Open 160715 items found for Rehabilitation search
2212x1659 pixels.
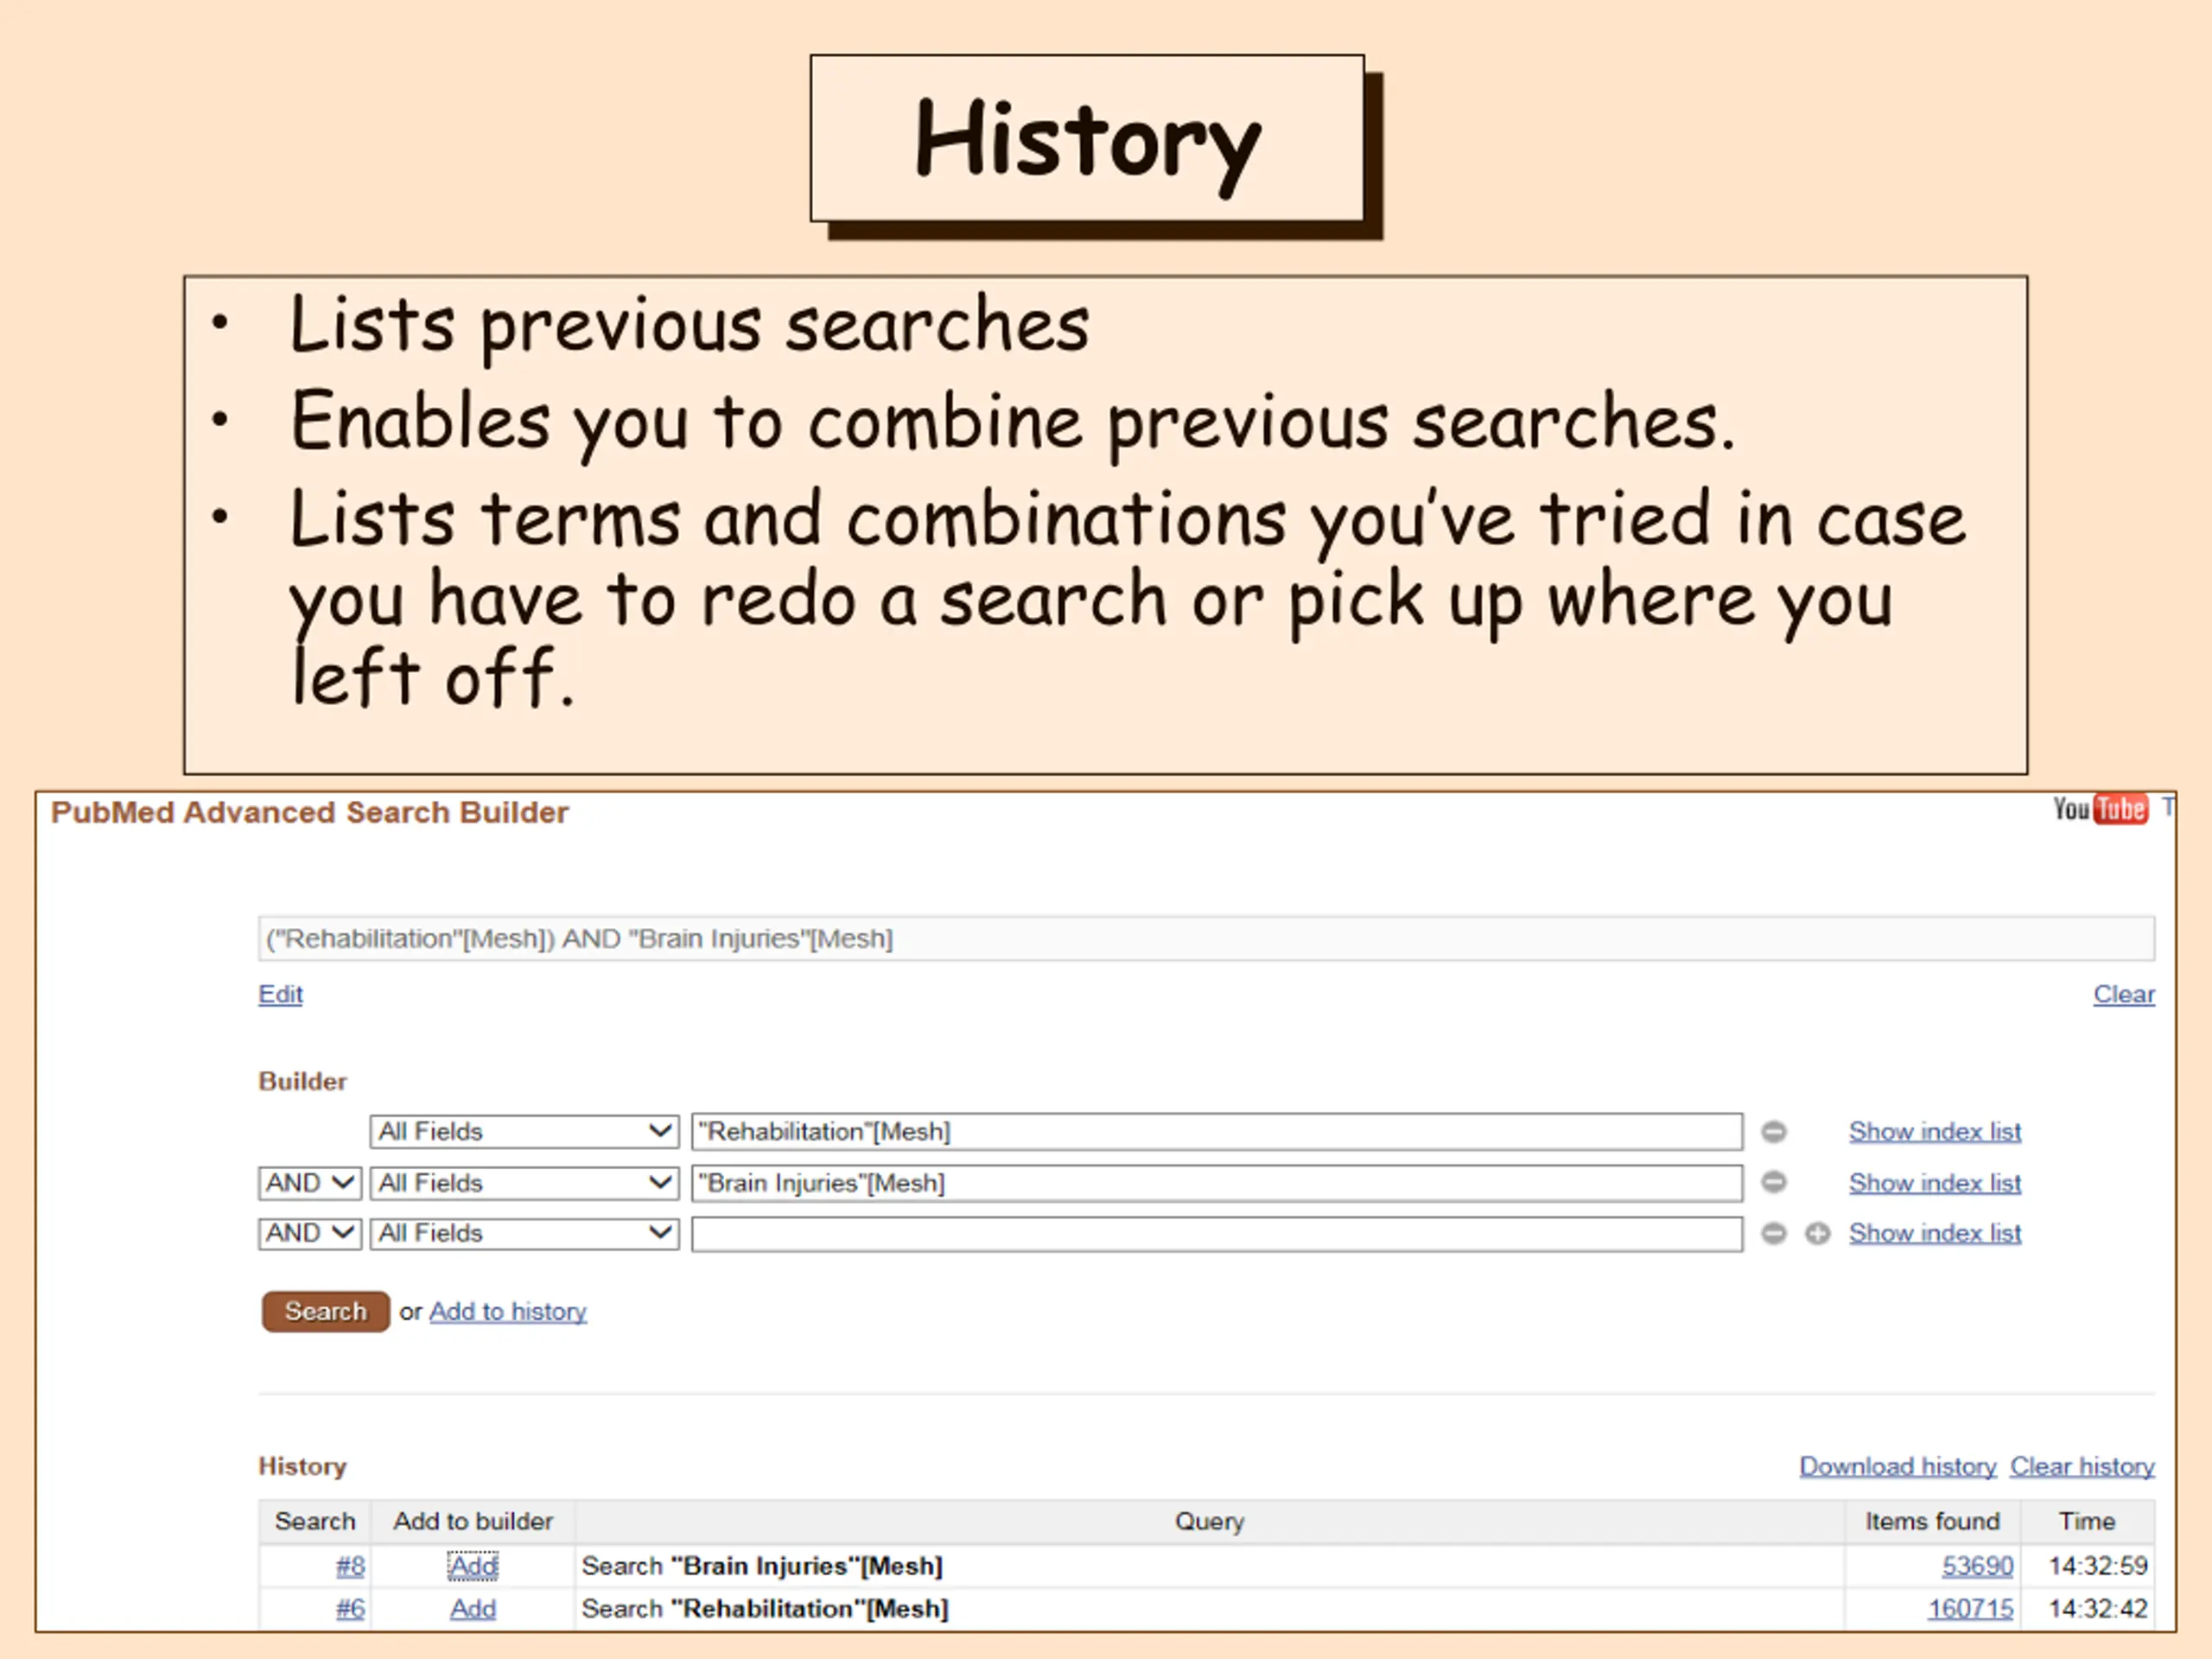(1970, 1609)
